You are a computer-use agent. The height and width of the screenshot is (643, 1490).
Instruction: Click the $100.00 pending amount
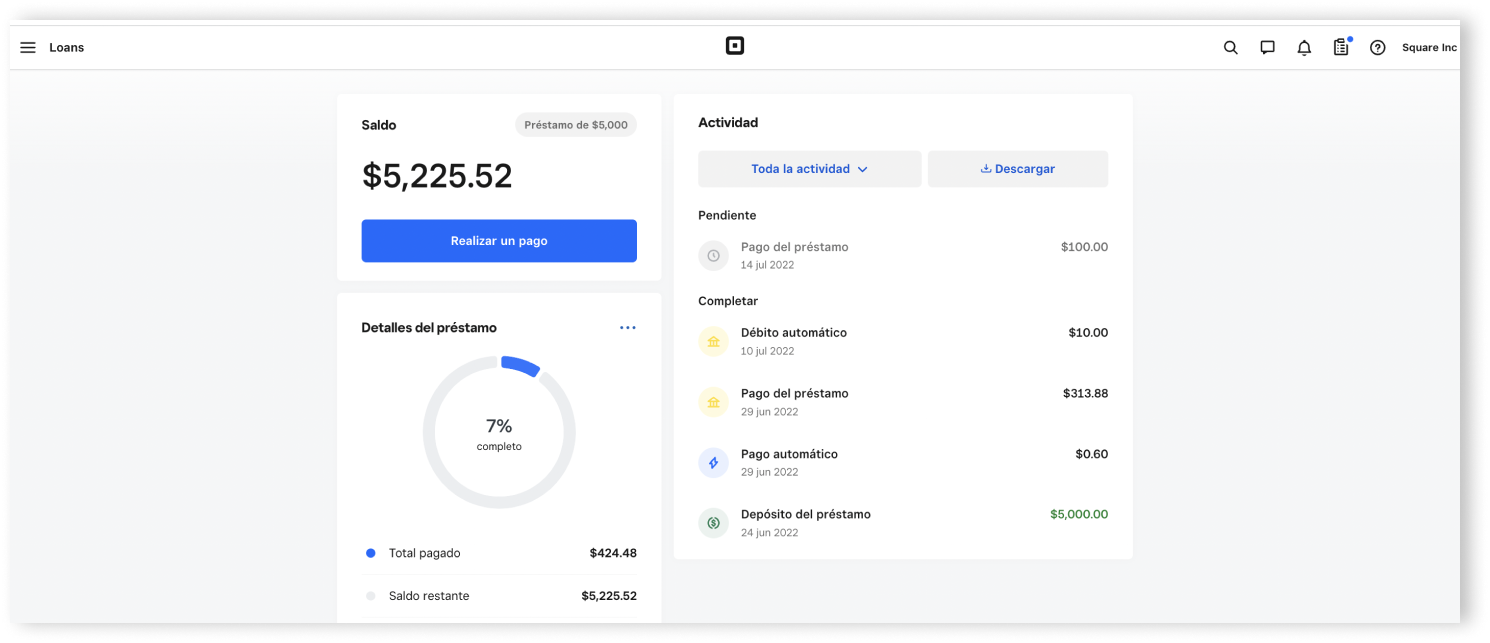tap(1084, 247)
